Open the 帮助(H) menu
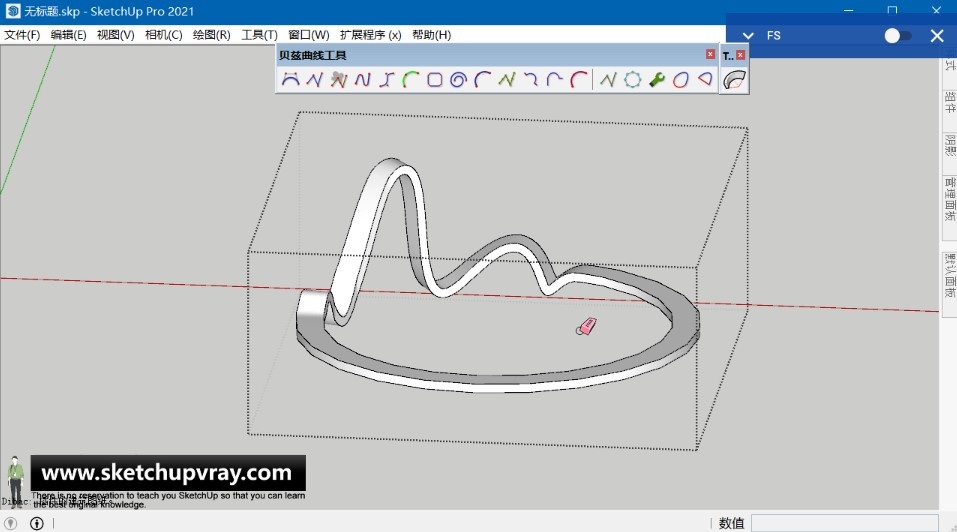The image size is (957, 532). coord(432,35)
